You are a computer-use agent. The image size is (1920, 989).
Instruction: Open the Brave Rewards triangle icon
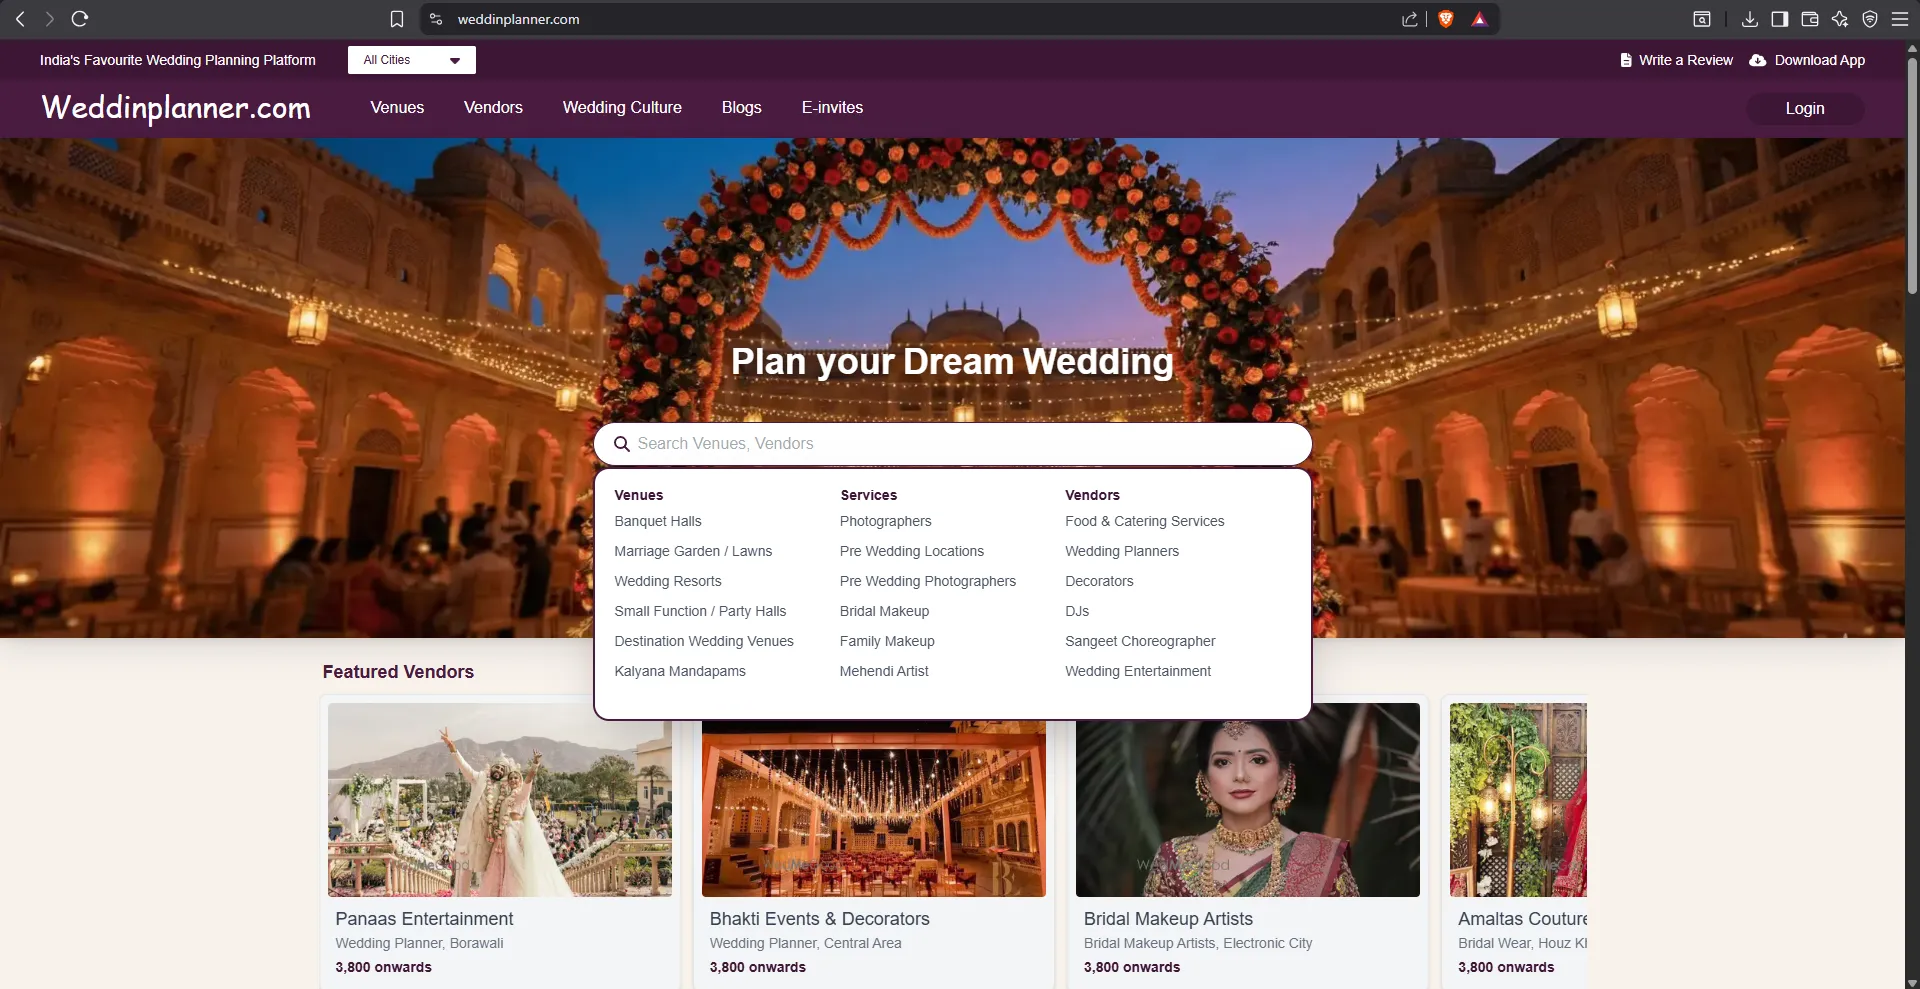[x=1480, y=19]
